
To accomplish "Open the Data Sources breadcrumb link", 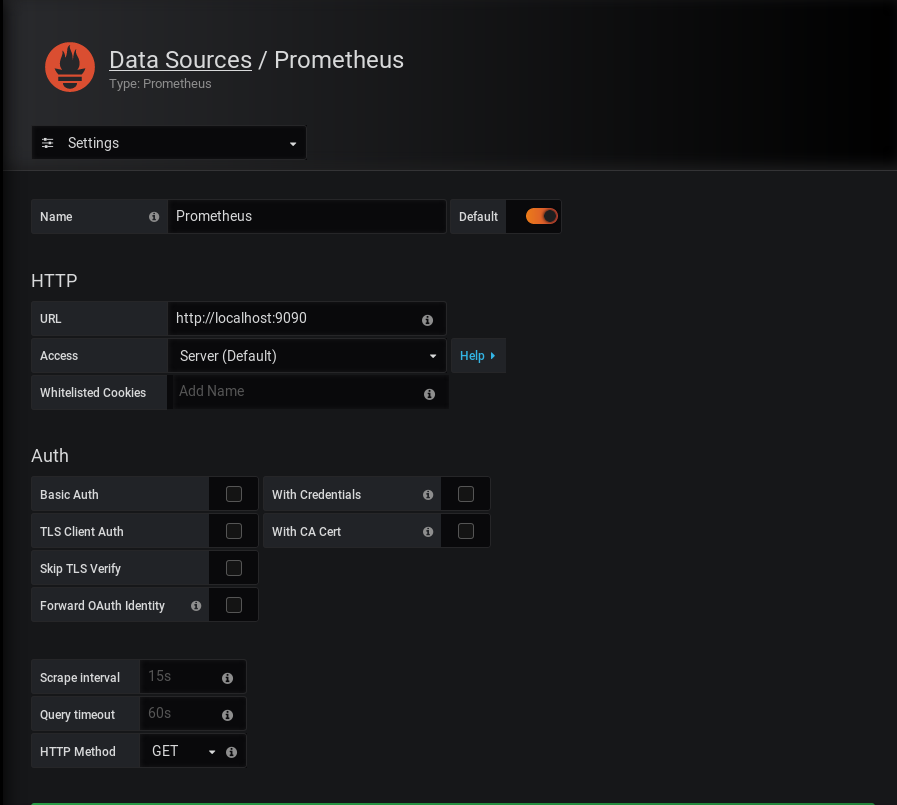I will tap(180, 60).
